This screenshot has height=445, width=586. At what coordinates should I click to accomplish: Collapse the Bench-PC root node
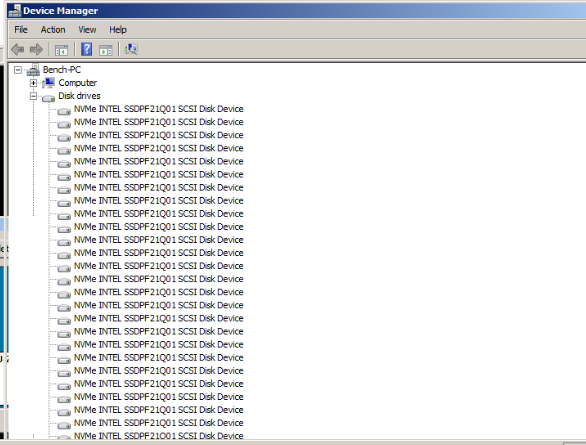[x=18, y=70]
